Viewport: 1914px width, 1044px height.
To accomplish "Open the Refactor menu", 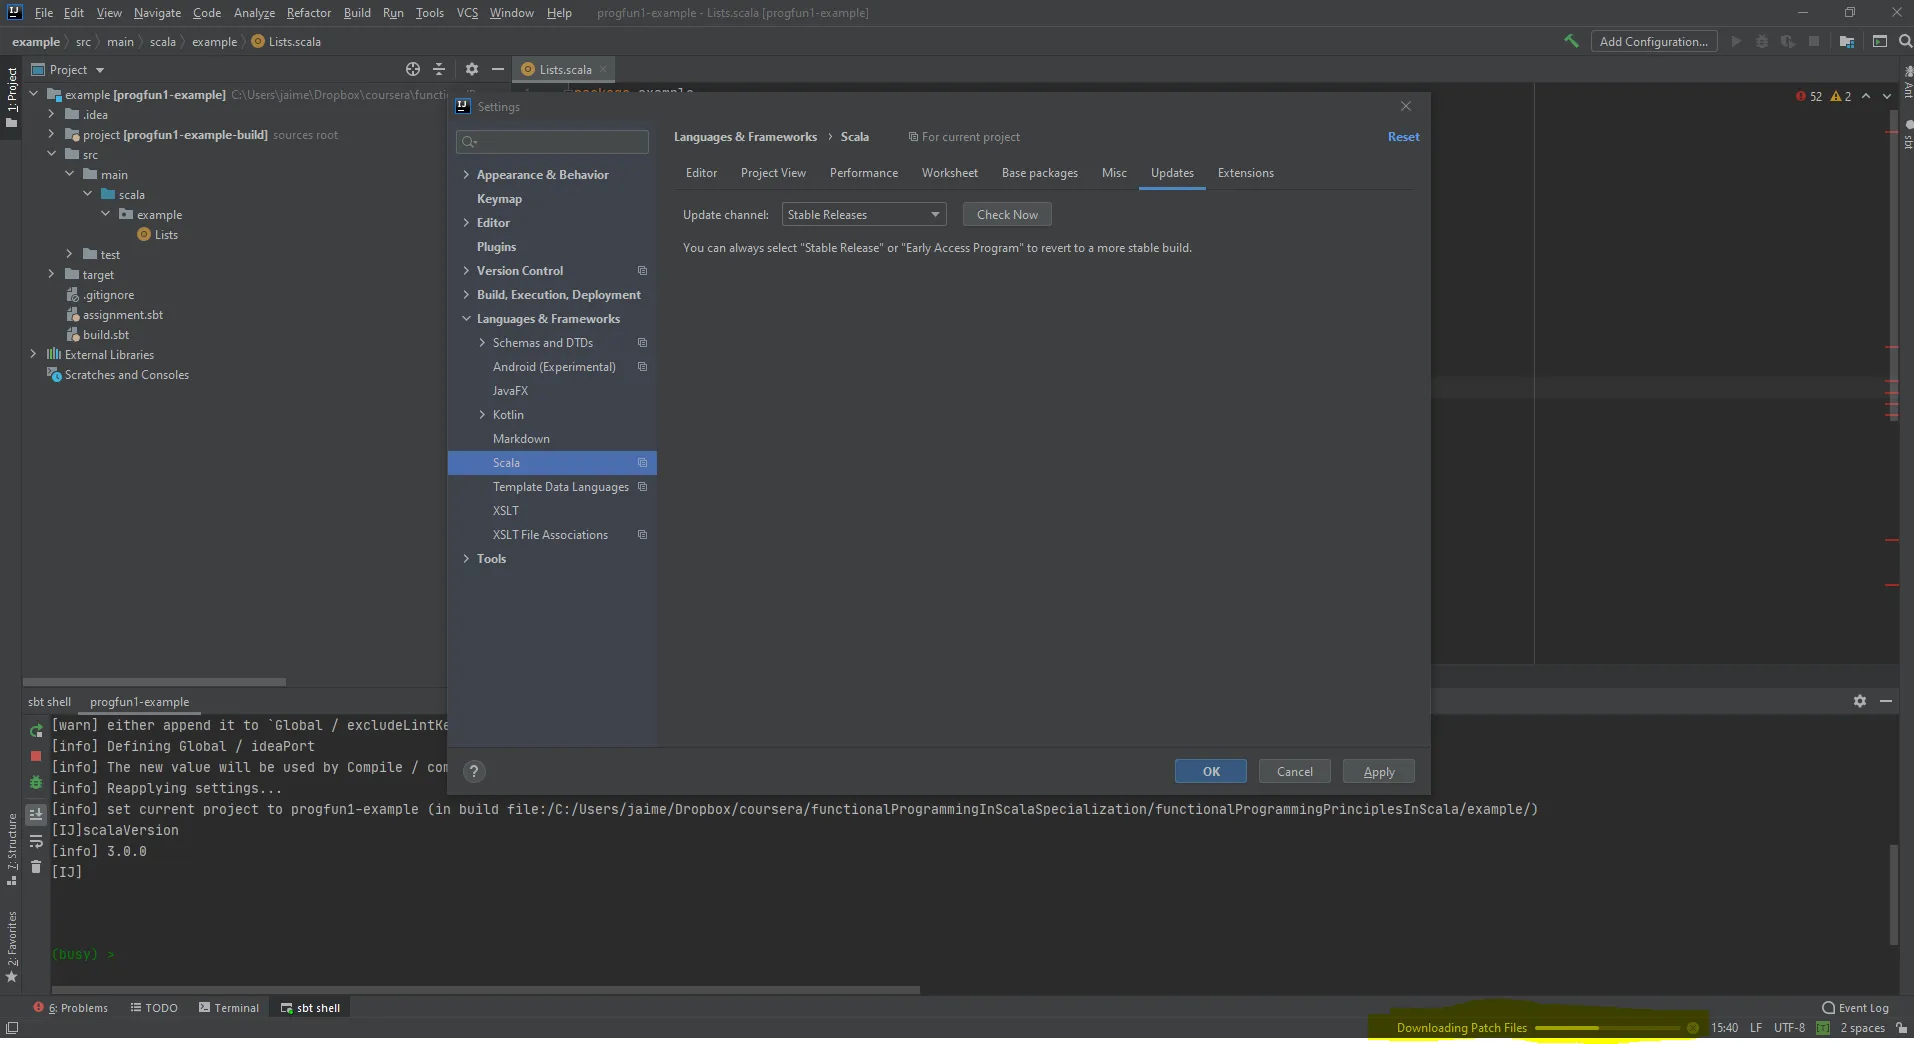I will click(x=308, y=13).
